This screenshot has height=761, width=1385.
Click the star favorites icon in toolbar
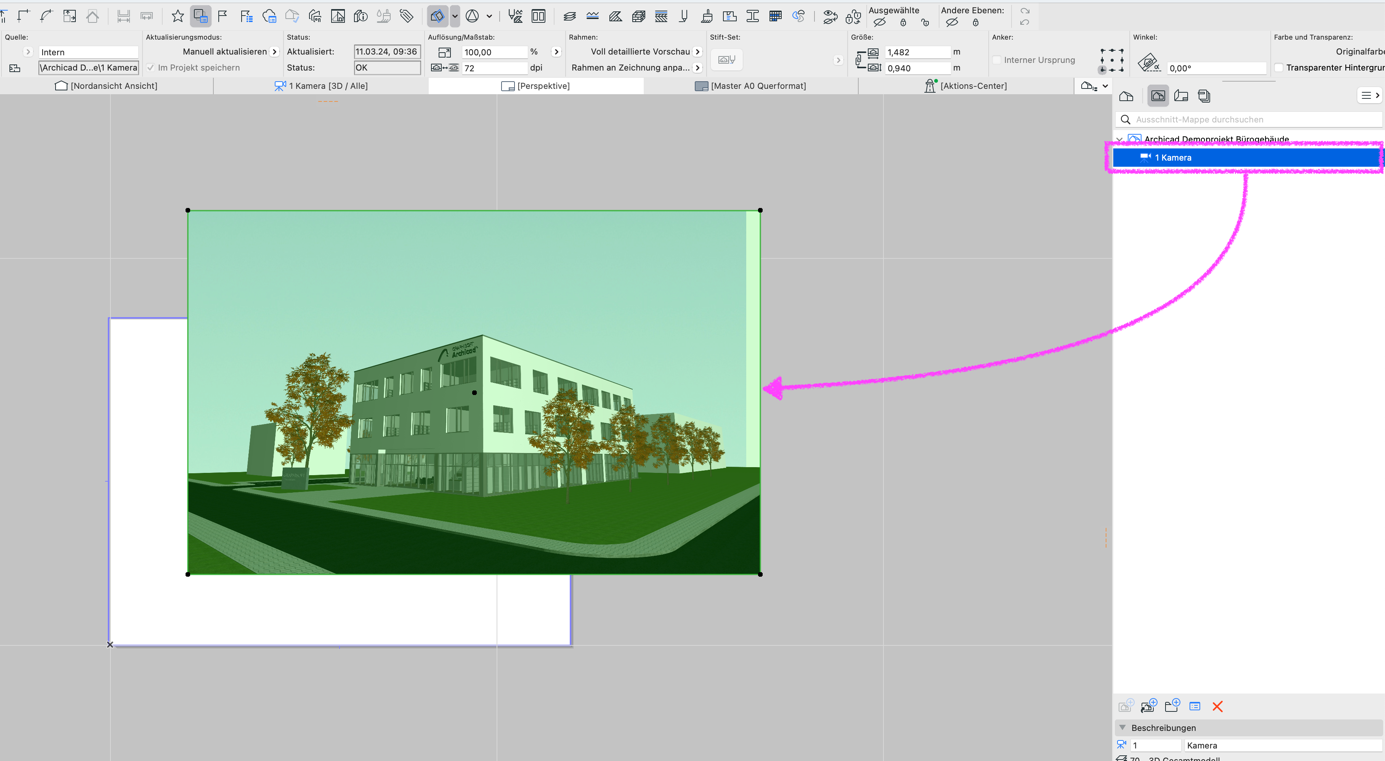pos(177,16)
